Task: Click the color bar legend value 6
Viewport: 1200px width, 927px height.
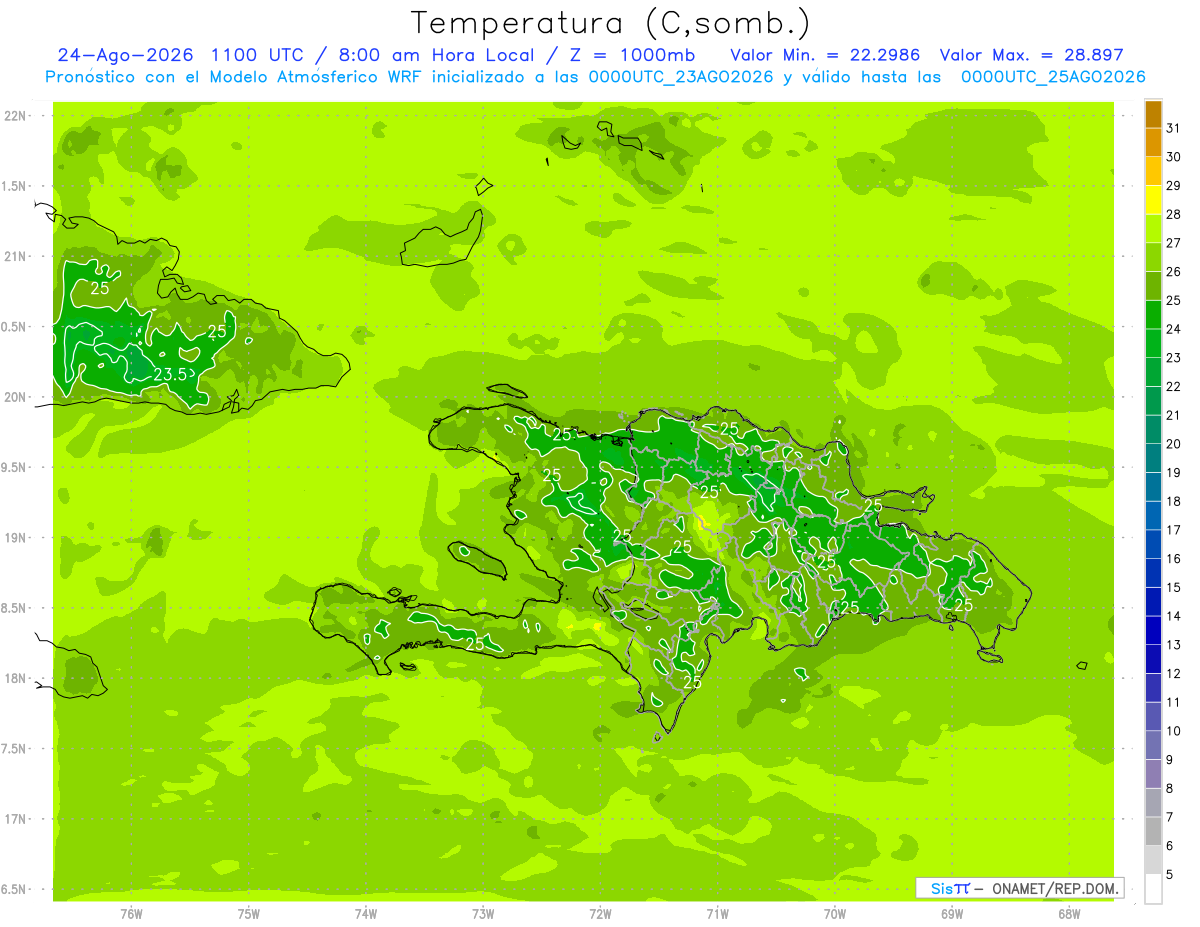Action: click(1170, 846)
